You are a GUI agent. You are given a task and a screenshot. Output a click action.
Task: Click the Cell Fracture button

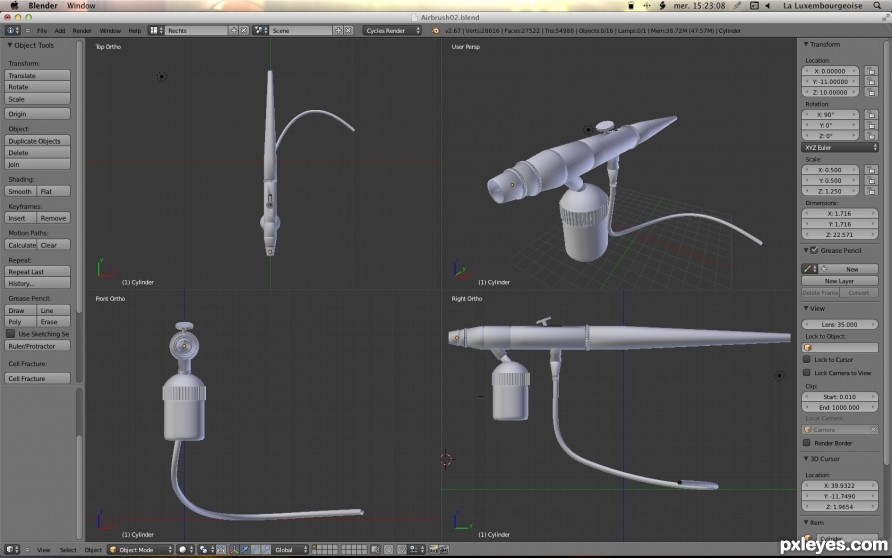tap(38, 378)
